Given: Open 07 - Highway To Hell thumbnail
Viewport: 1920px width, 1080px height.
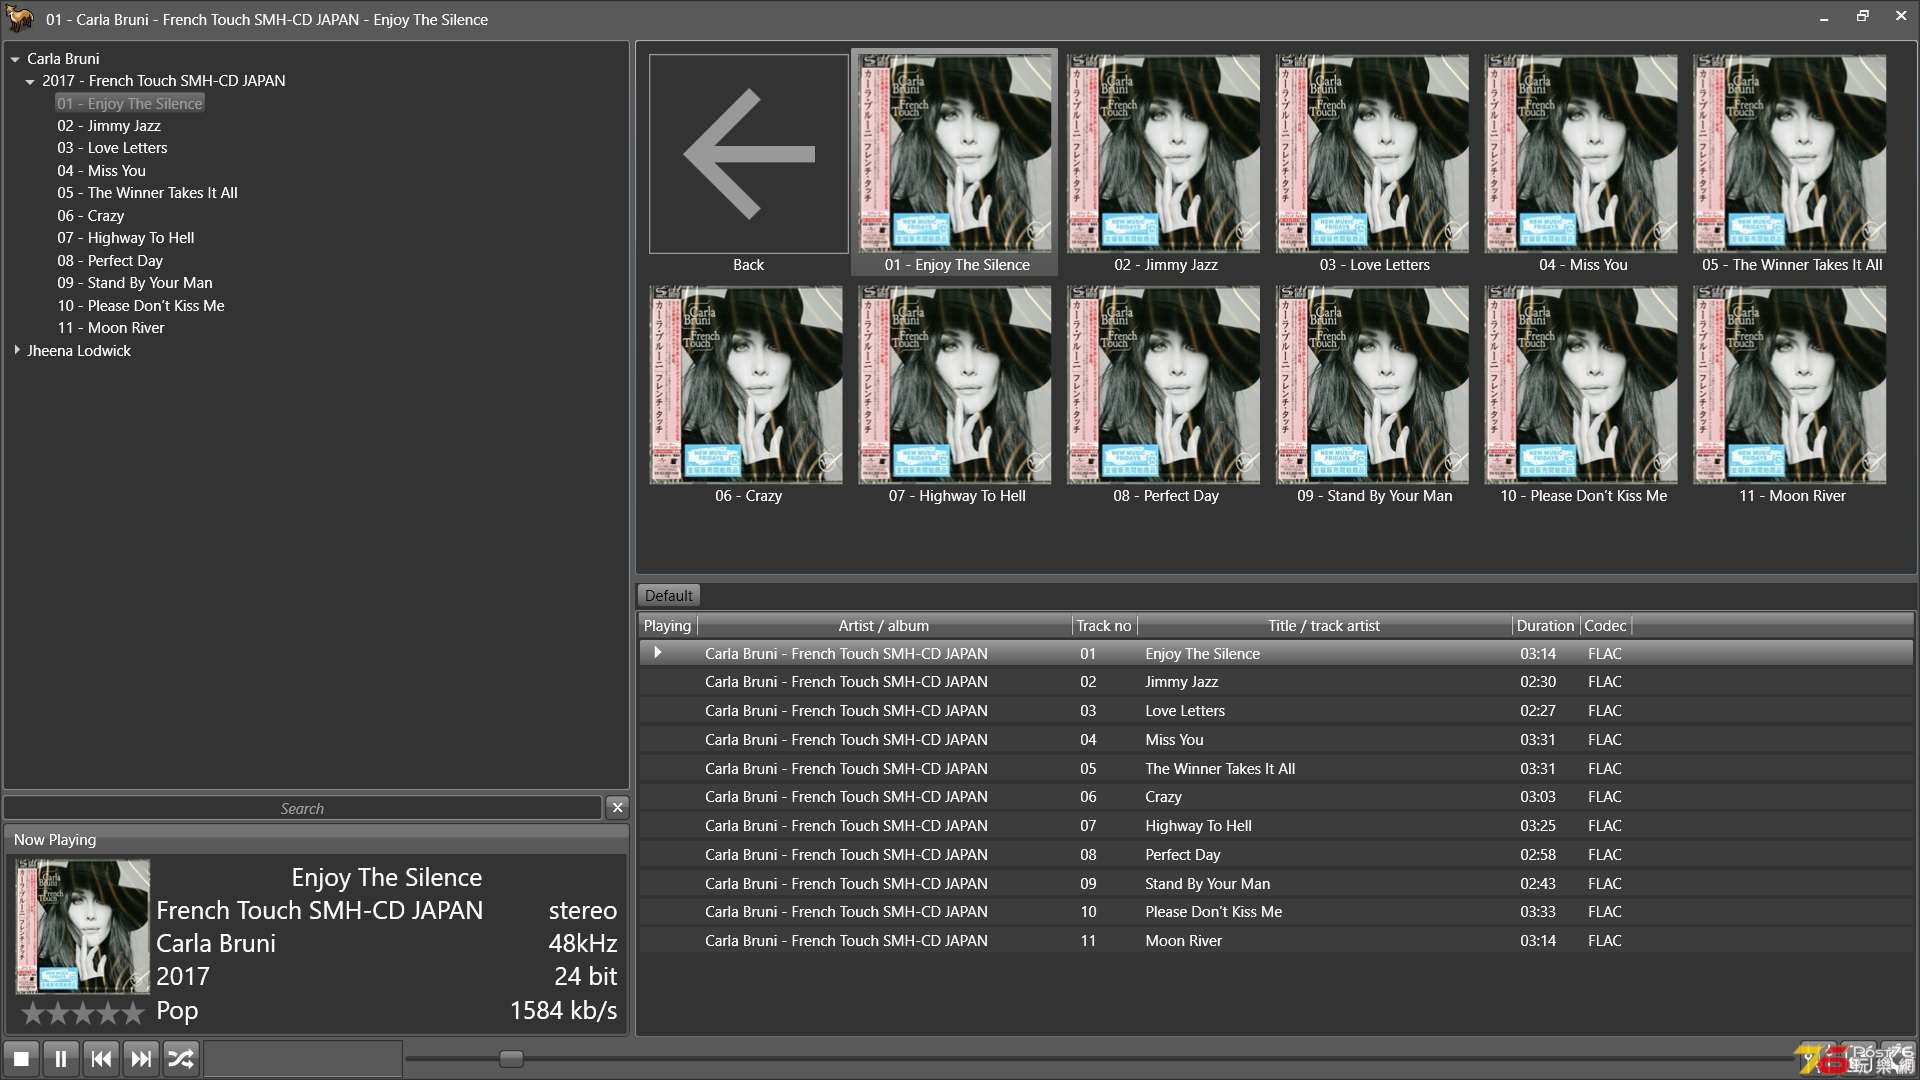Looking at the screenshot, I should pyautogui.click(x=955, y=385).
